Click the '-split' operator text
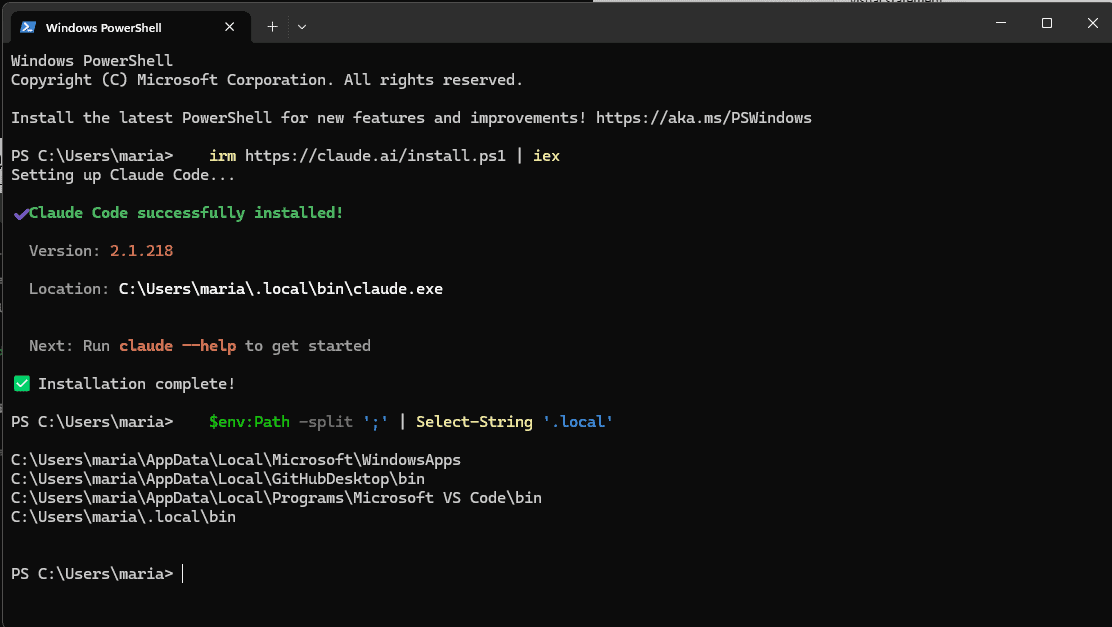 click(x=326, y=422)
